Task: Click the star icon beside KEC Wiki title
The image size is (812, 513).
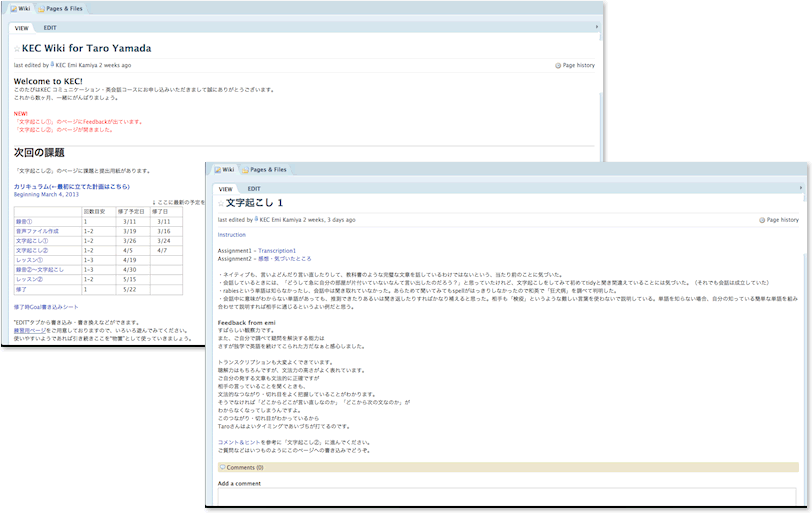Action: coord(17,47)
